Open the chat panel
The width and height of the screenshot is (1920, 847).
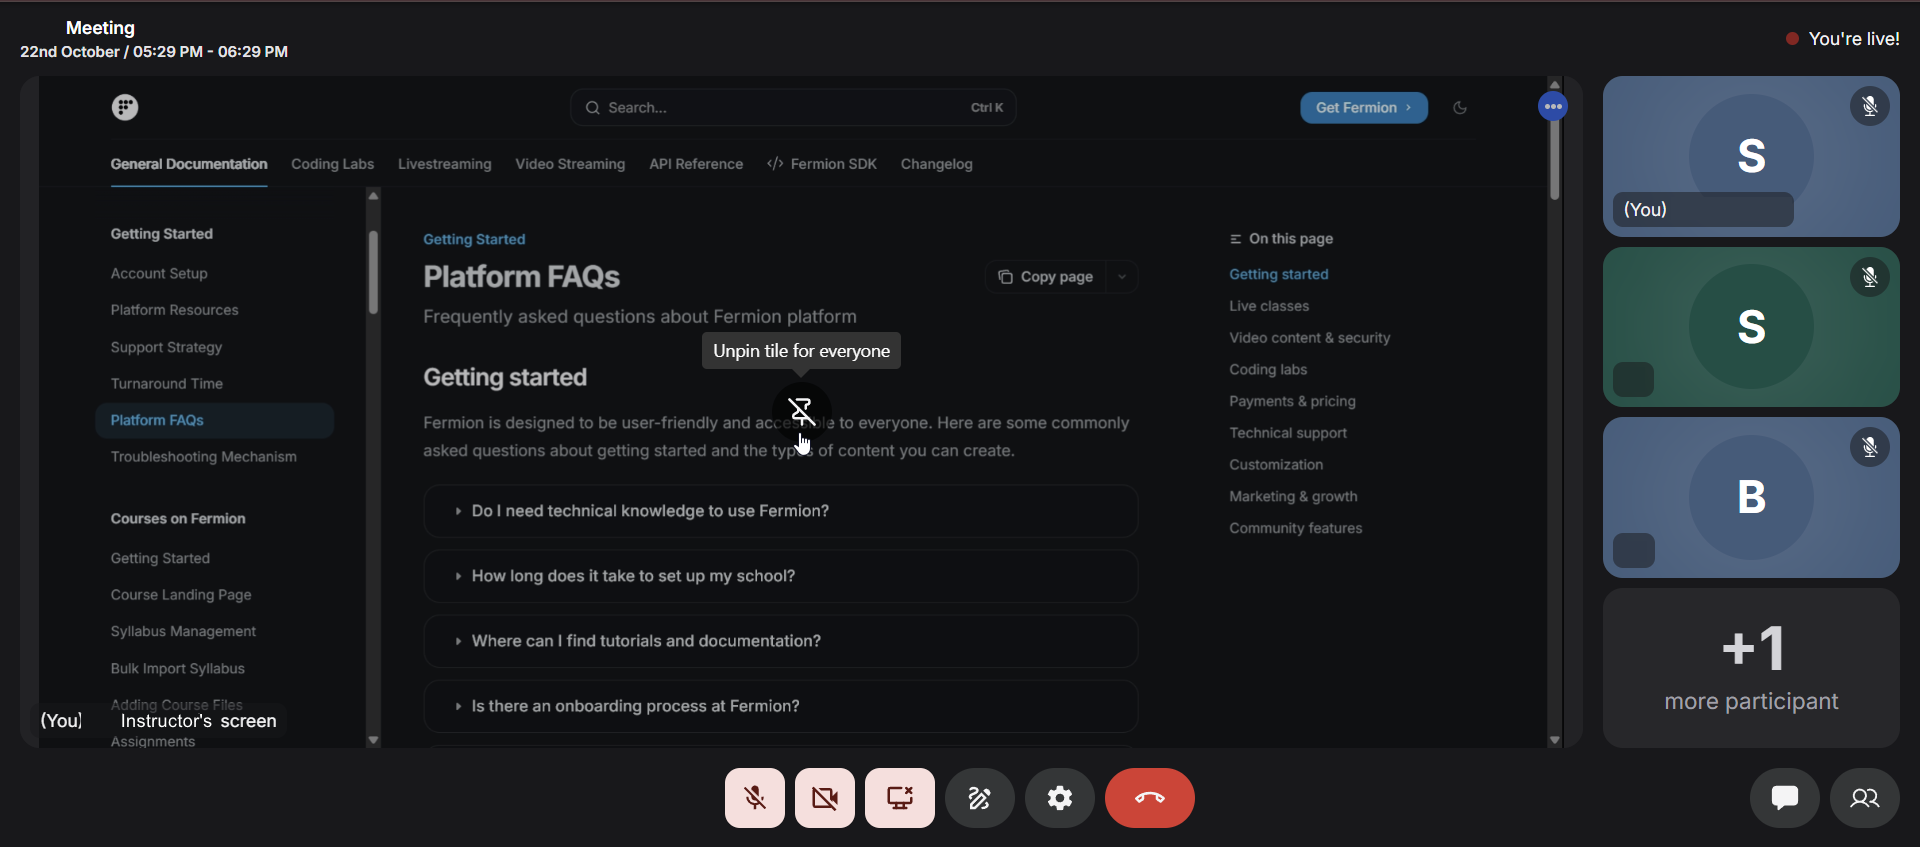click(x=1784, y=798)
